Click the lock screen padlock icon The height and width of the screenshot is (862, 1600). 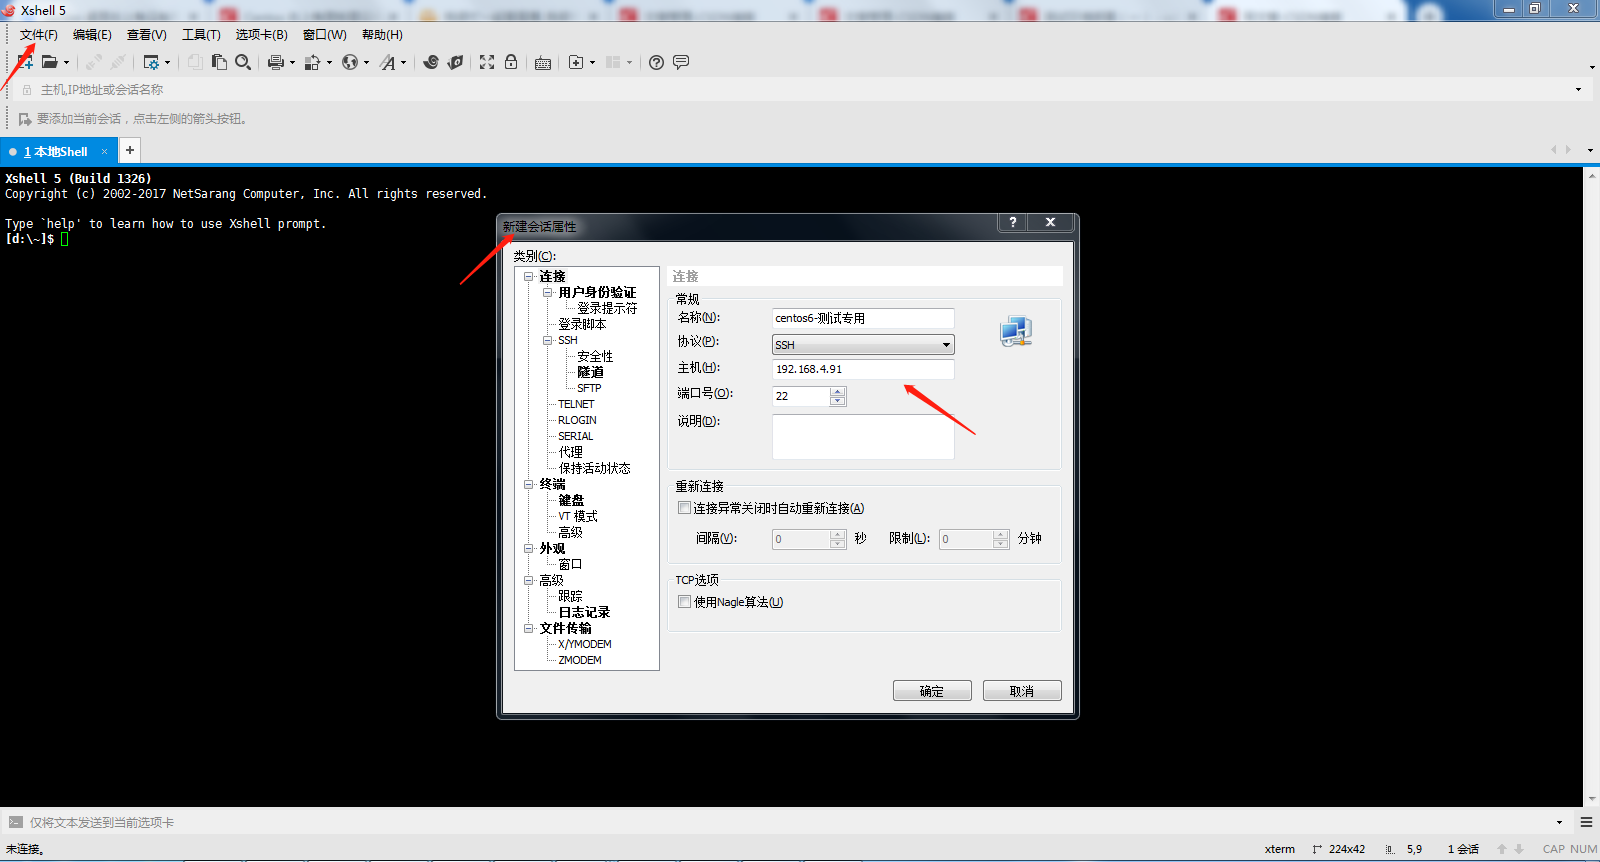click(511, 62)
